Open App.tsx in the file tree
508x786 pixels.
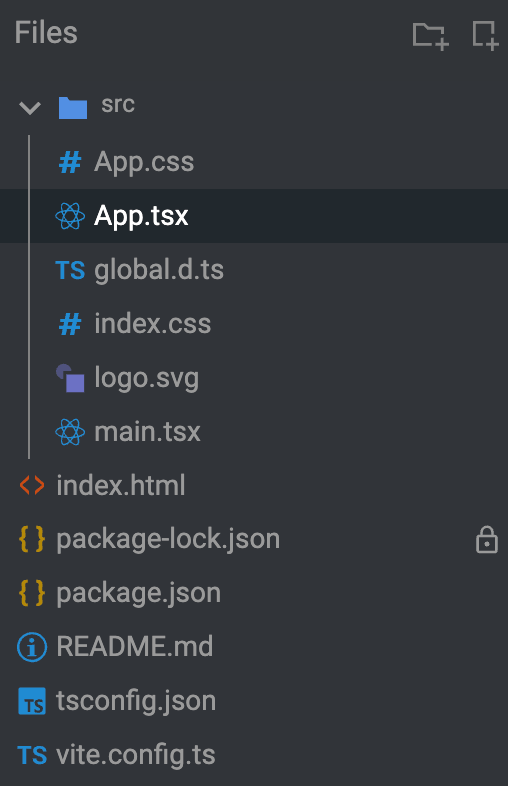pos(254,216)
